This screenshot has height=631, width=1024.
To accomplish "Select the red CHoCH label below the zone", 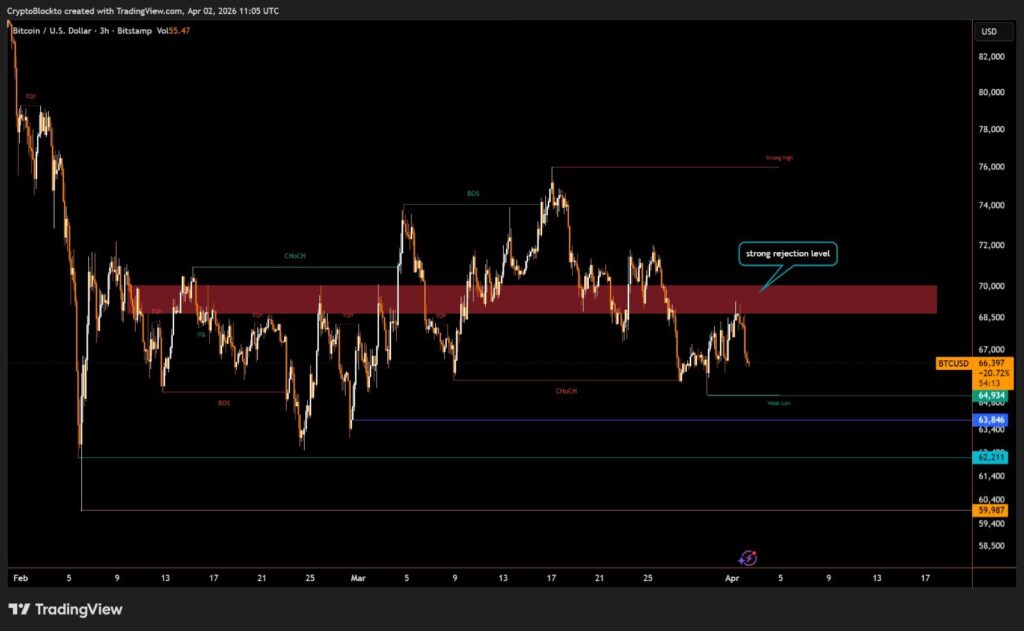I will point(567,391).
